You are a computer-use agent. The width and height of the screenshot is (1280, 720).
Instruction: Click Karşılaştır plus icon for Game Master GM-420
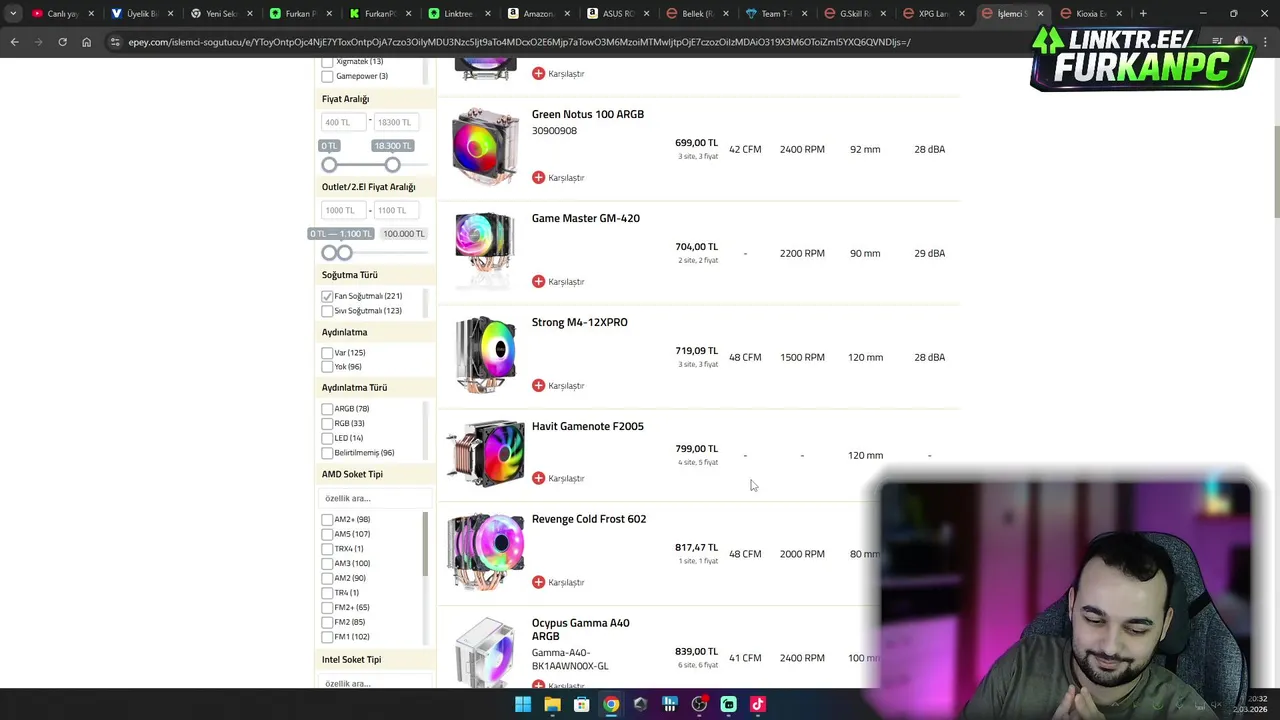538,281
